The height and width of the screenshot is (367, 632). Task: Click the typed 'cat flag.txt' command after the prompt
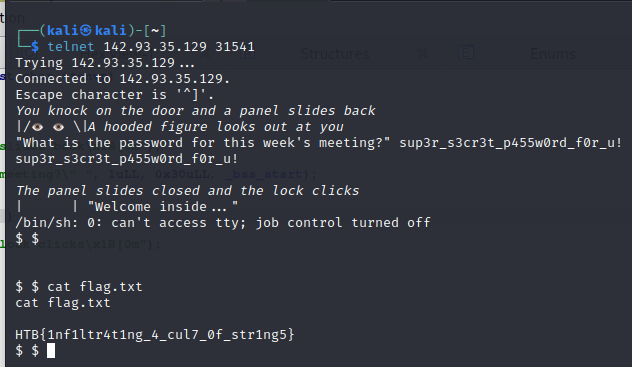(95, 286)
